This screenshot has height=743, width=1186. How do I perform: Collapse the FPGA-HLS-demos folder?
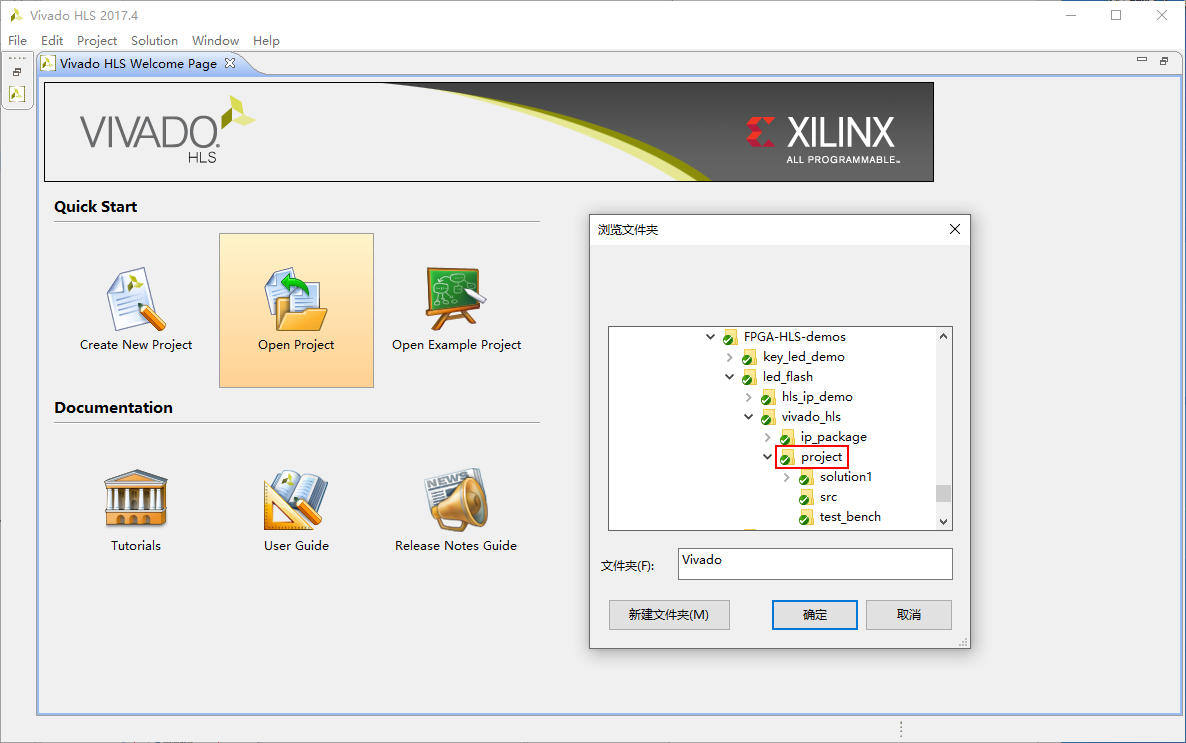[x=711, y=337]
